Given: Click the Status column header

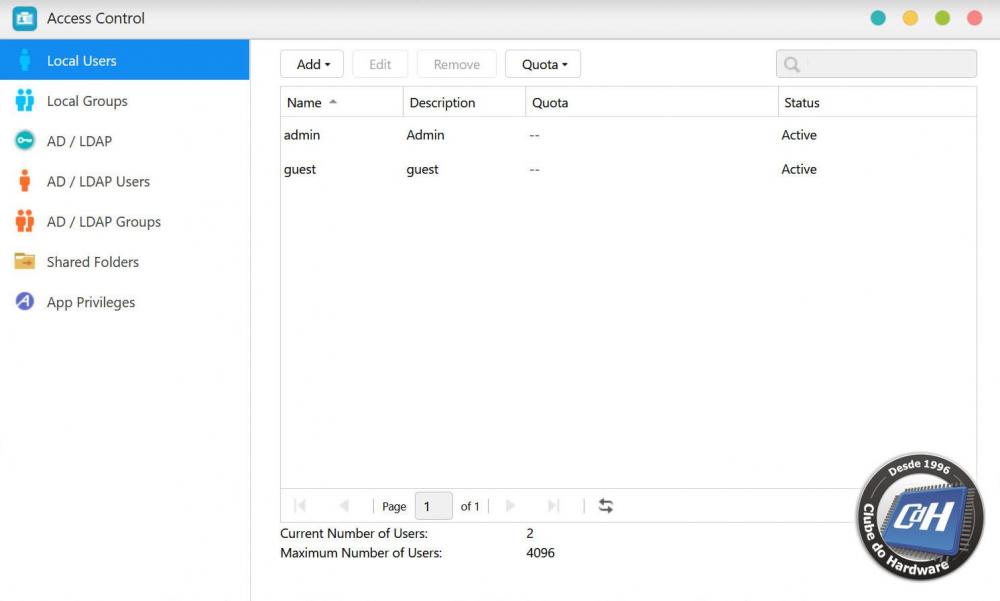Looking at the screenshot, I should [x=802, y=102].
